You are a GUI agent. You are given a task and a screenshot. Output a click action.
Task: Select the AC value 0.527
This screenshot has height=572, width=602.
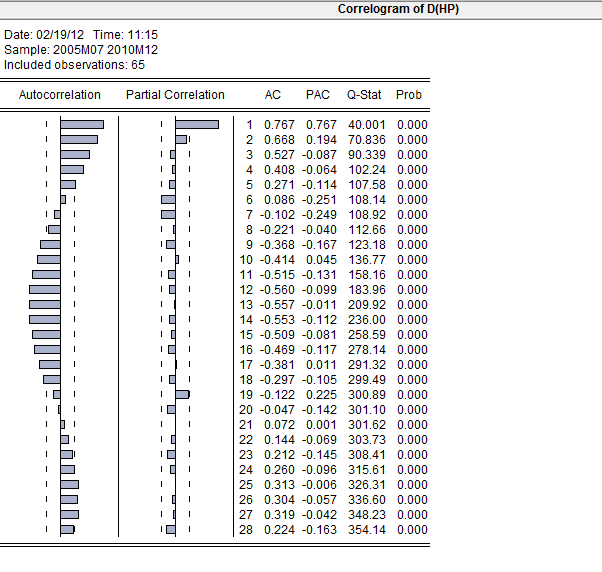279,155
